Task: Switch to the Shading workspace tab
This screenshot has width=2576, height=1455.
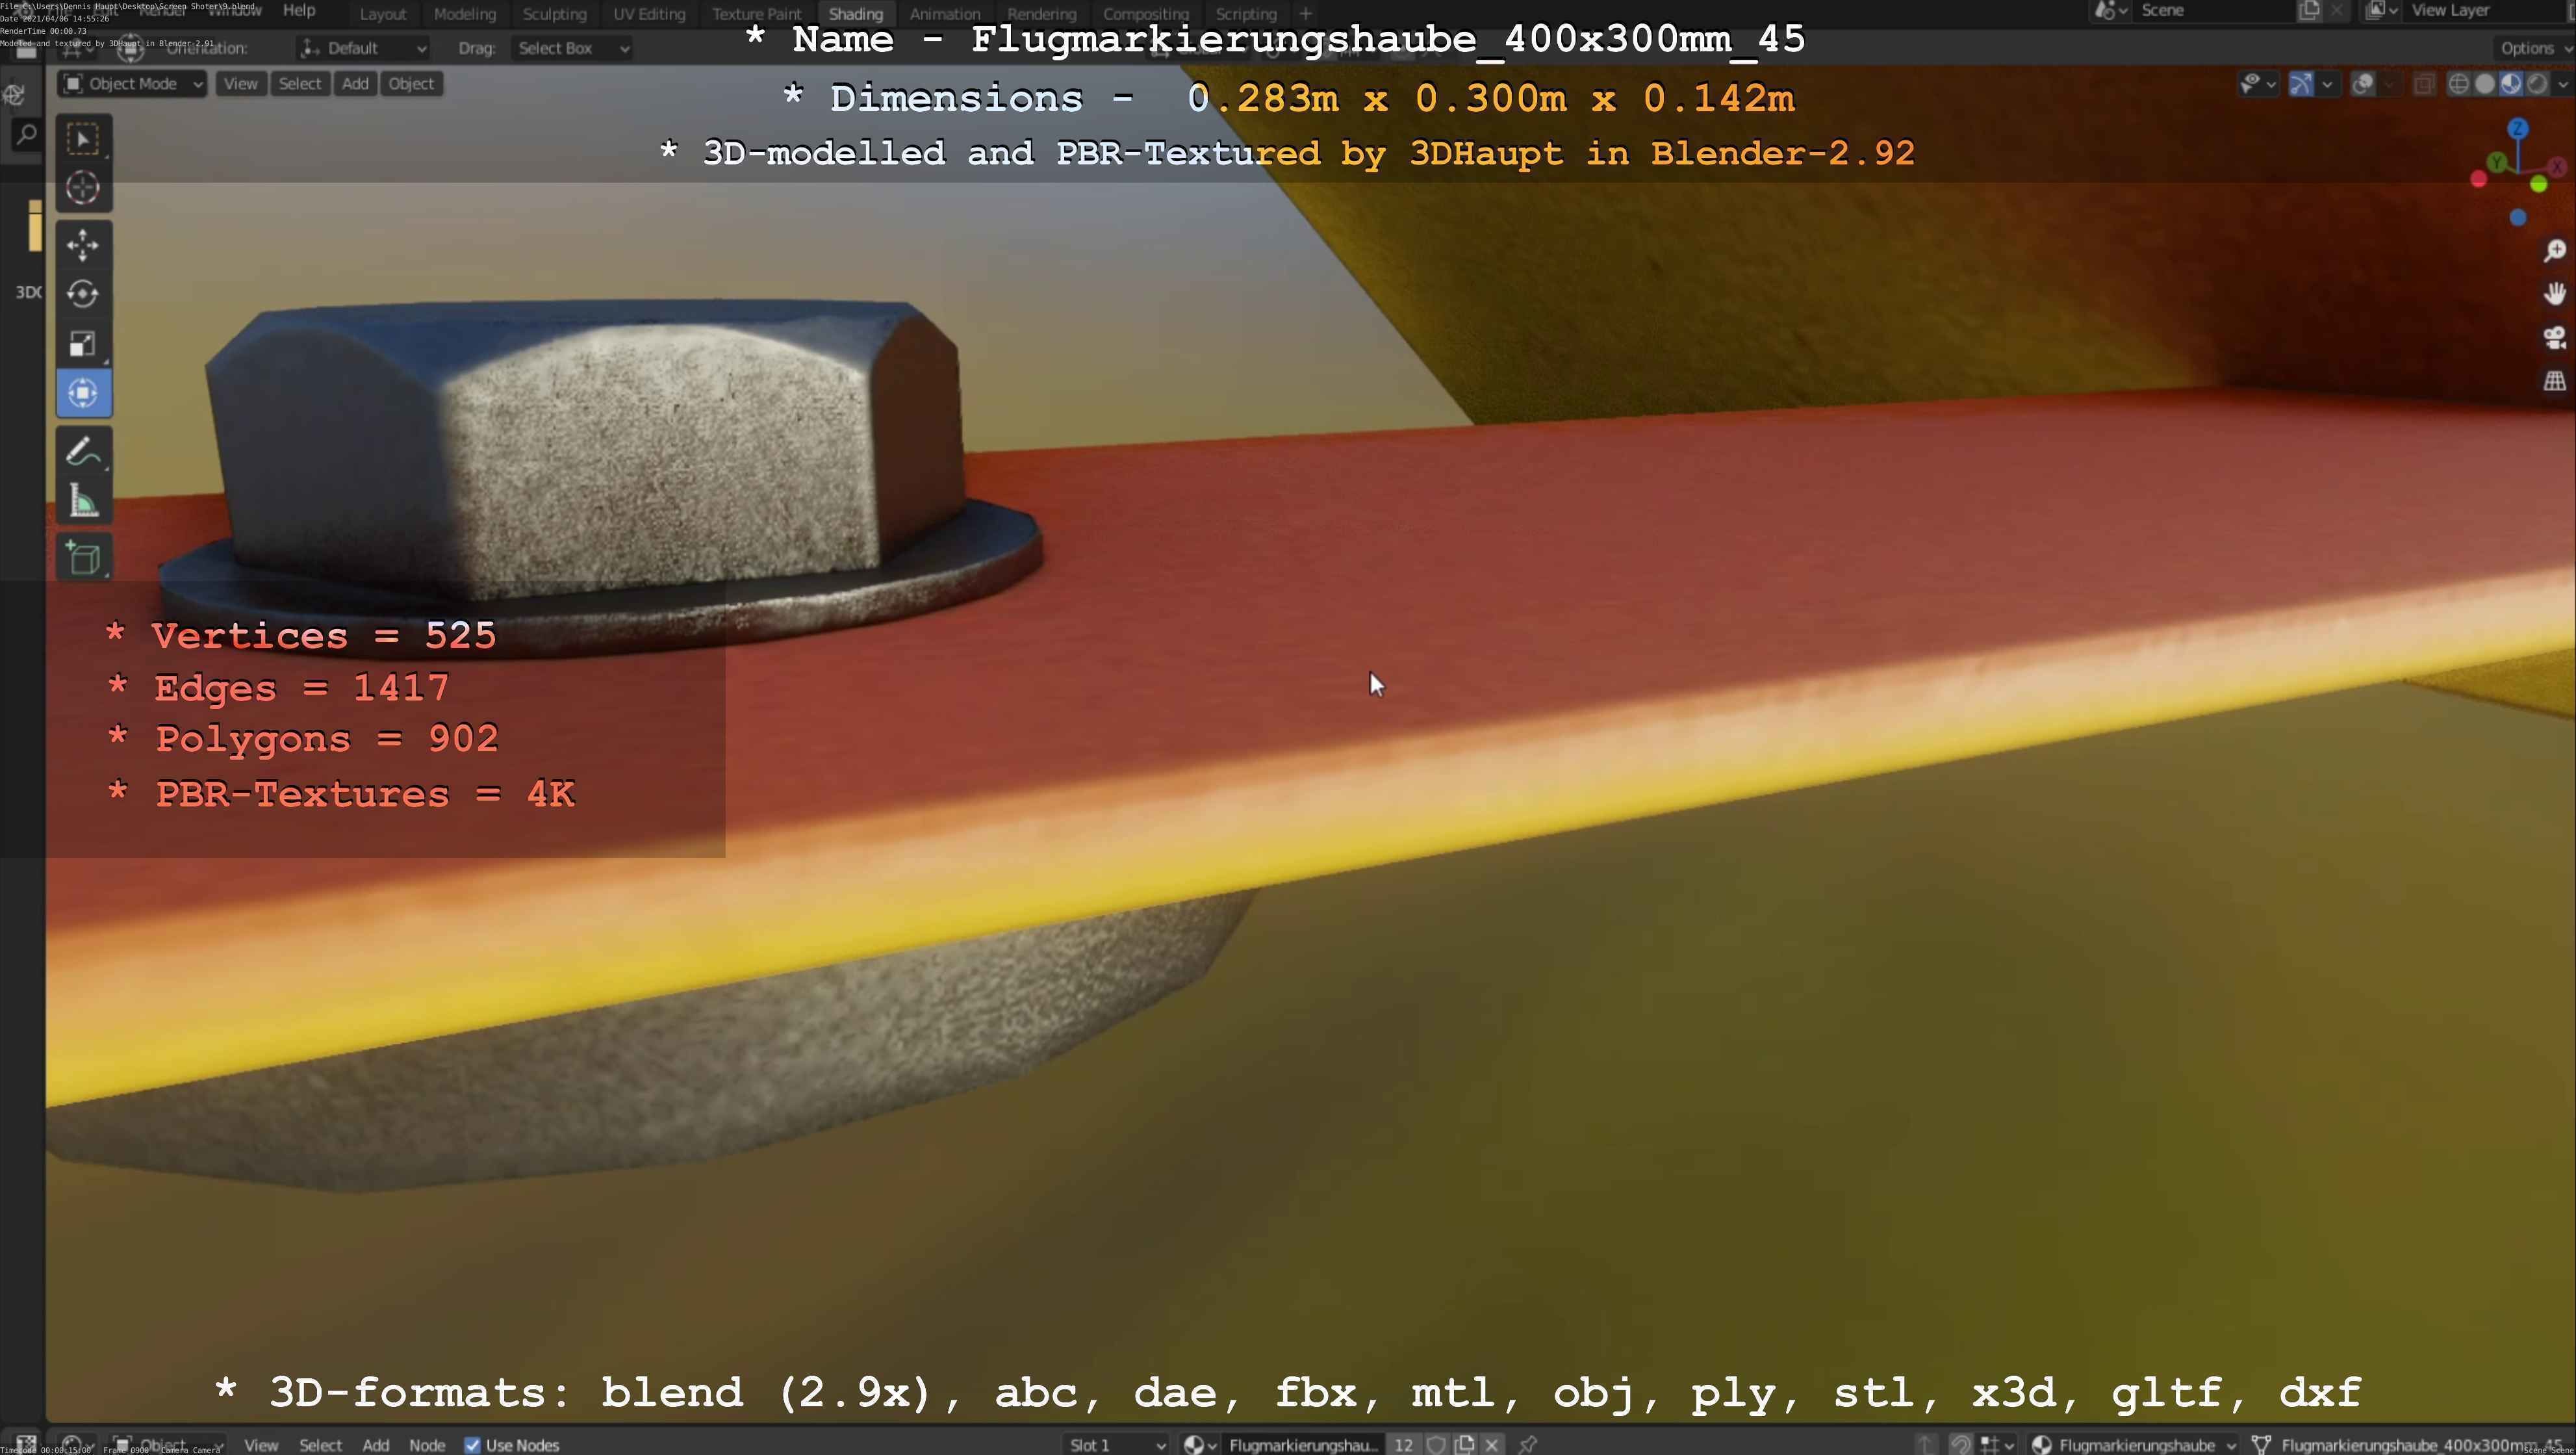Action: click(855, 14)
